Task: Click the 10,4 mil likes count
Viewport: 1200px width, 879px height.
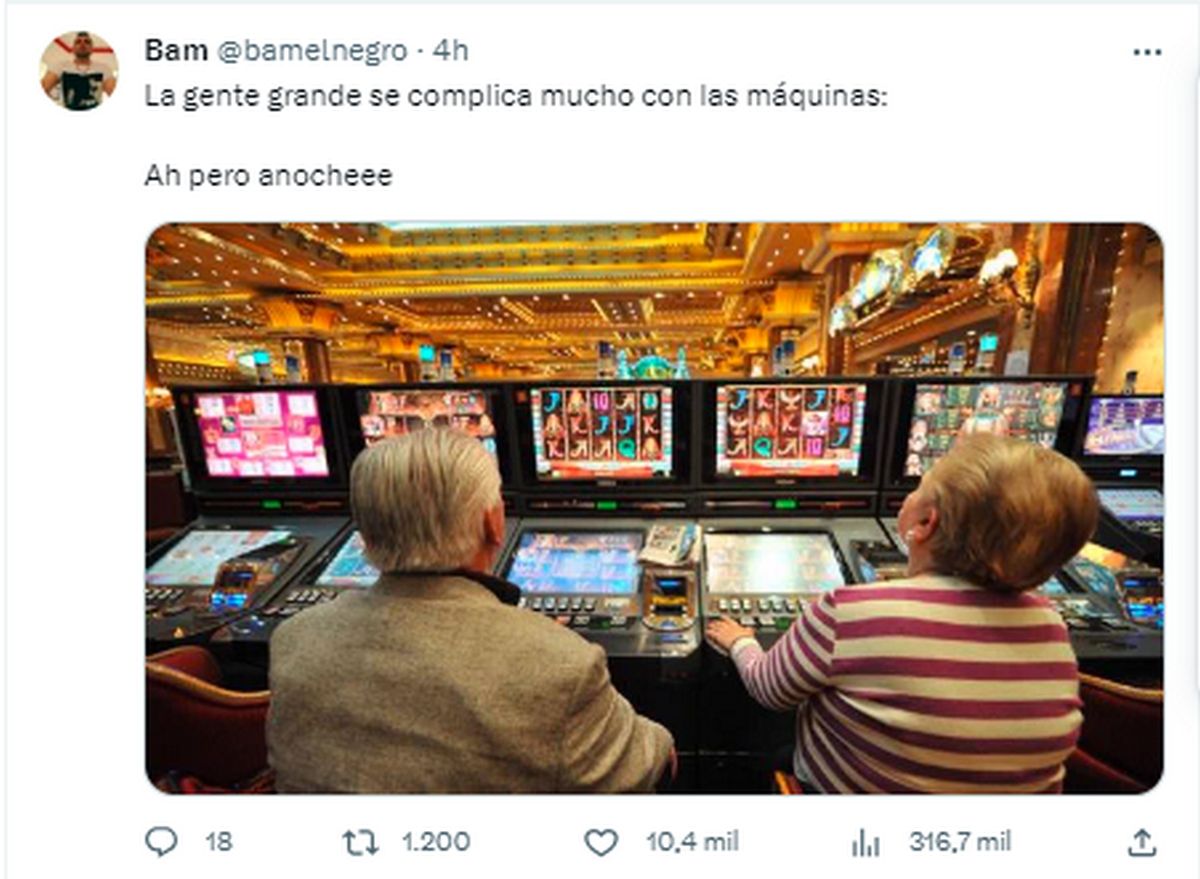Action: [x=692, y=842]
